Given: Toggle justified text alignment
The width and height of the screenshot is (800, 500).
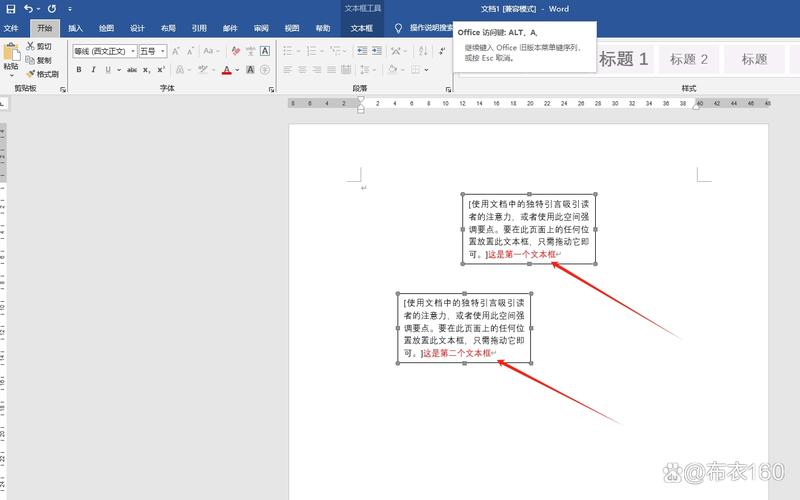Looking at the screenshot, I should coord(332,69).
